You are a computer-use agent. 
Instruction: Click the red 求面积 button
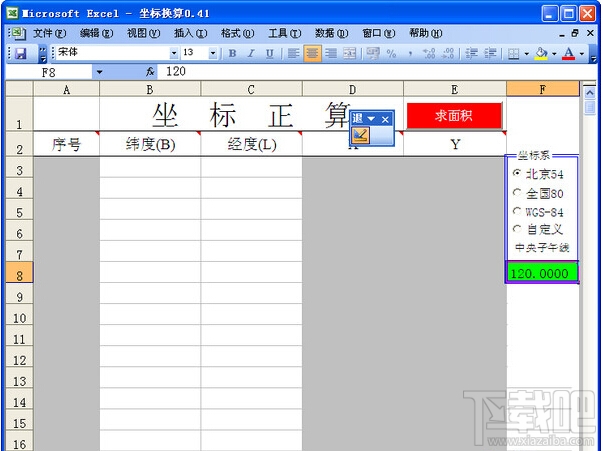tap(454, 116)
